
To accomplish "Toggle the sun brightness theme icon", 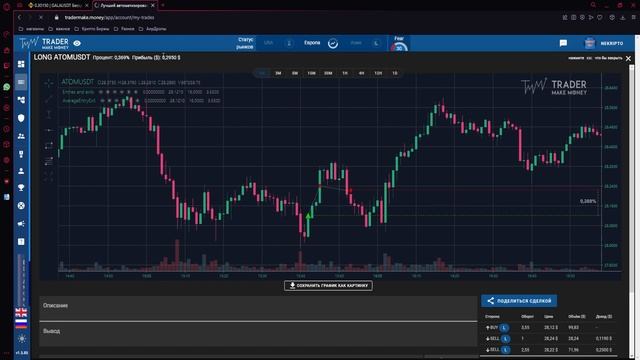I will click(x=22, y=338).
